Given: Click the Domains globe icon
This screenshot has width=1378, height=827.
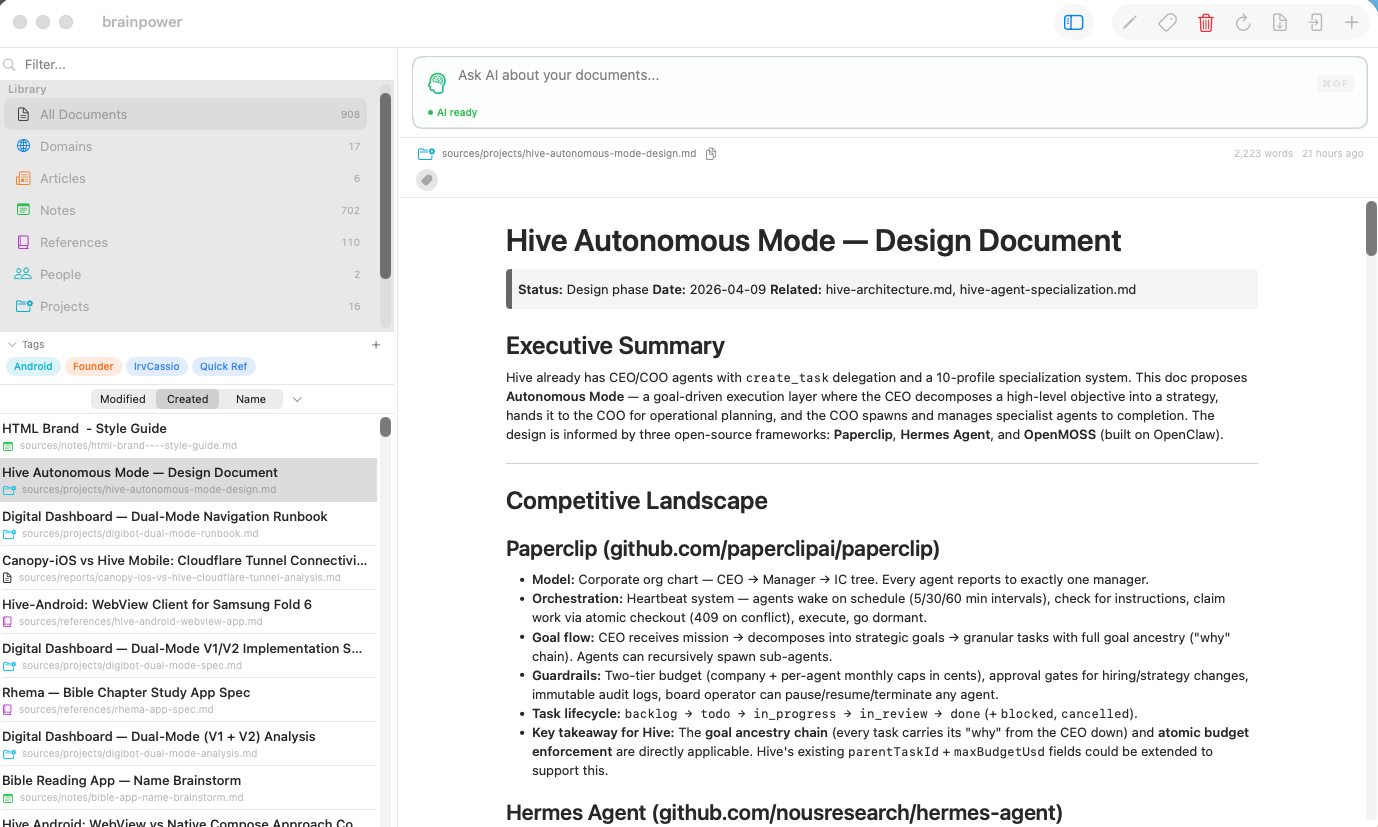Looking at the screenshot, I should click(x=23, y=146).
